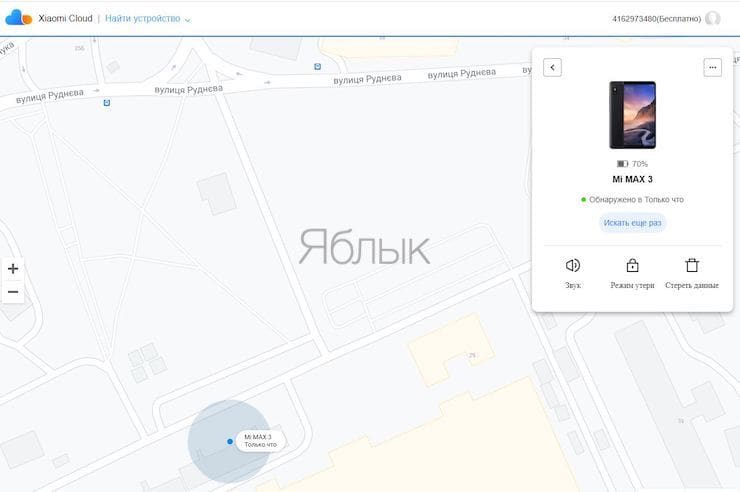Expand the Найти устройство dropdown
Screen dimensions: 740x492
[x=147, y=19]
